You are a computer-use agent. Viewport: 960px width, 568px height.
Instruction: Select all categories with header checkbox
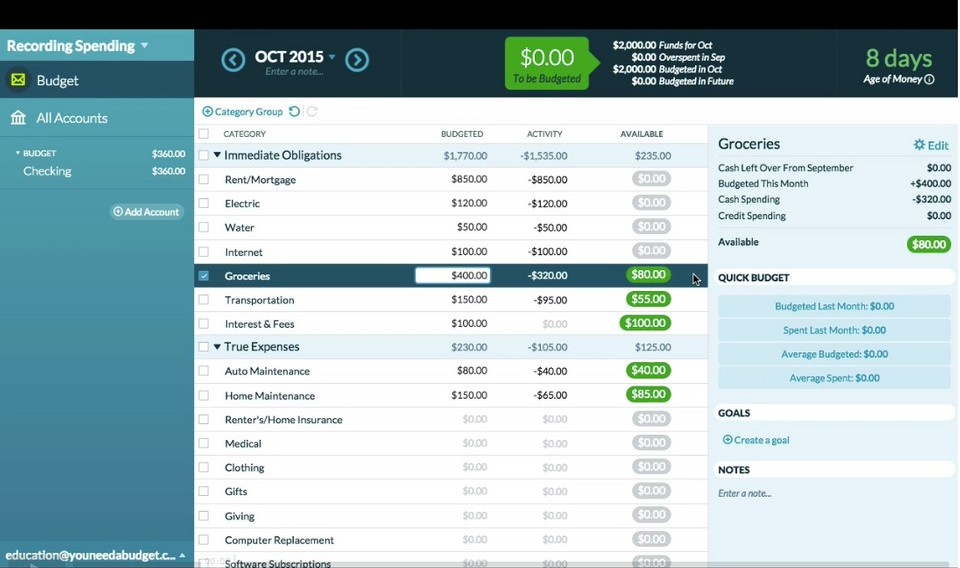coord(204,133)
